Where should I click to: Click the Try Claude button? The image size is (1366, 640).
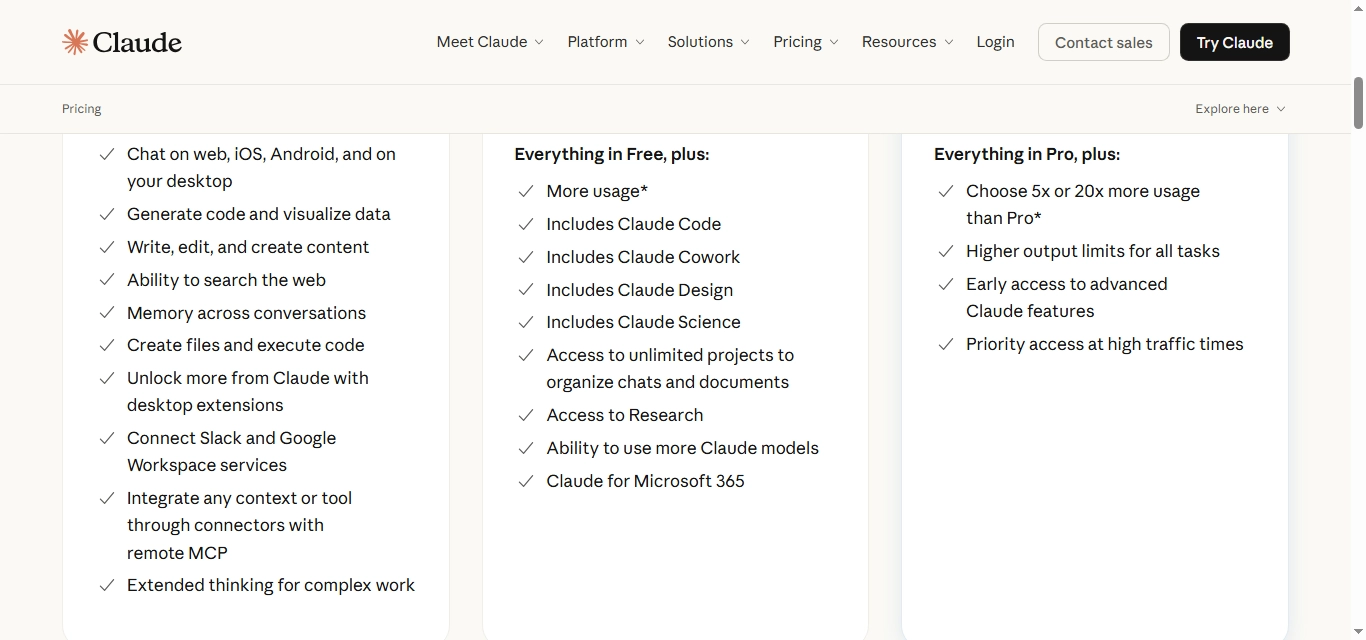[1235, 42]
